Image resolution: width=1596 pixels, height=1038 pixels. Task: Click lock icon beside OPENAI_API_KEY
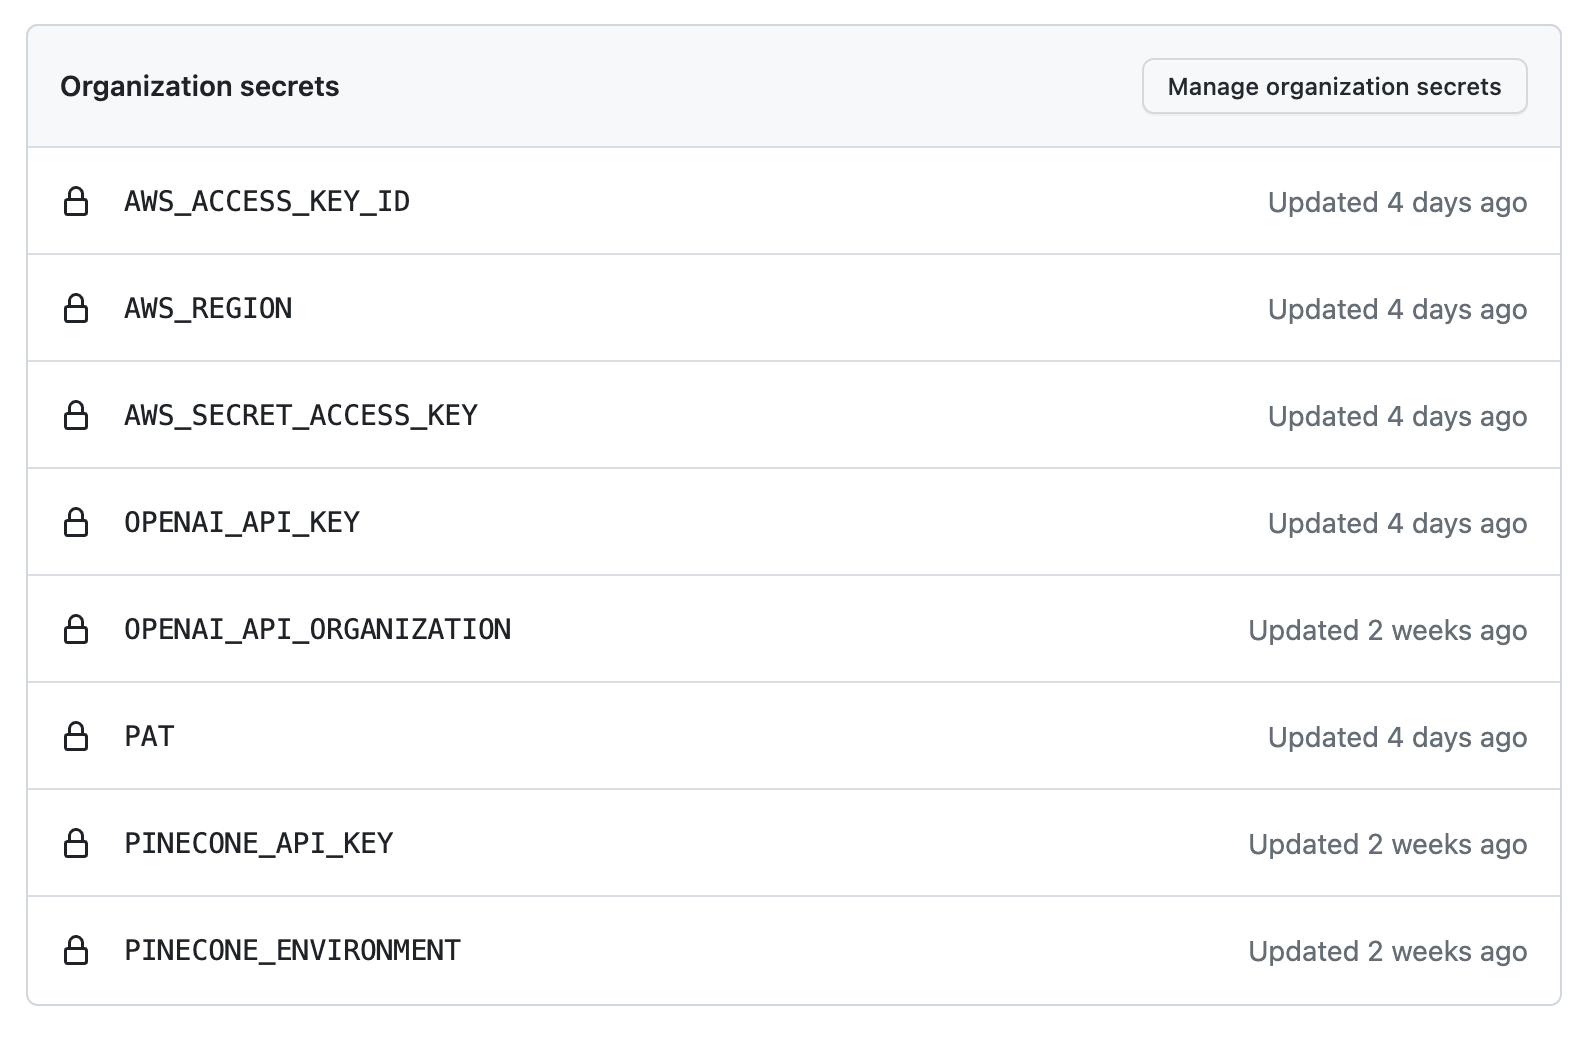(x=76, y=523)
